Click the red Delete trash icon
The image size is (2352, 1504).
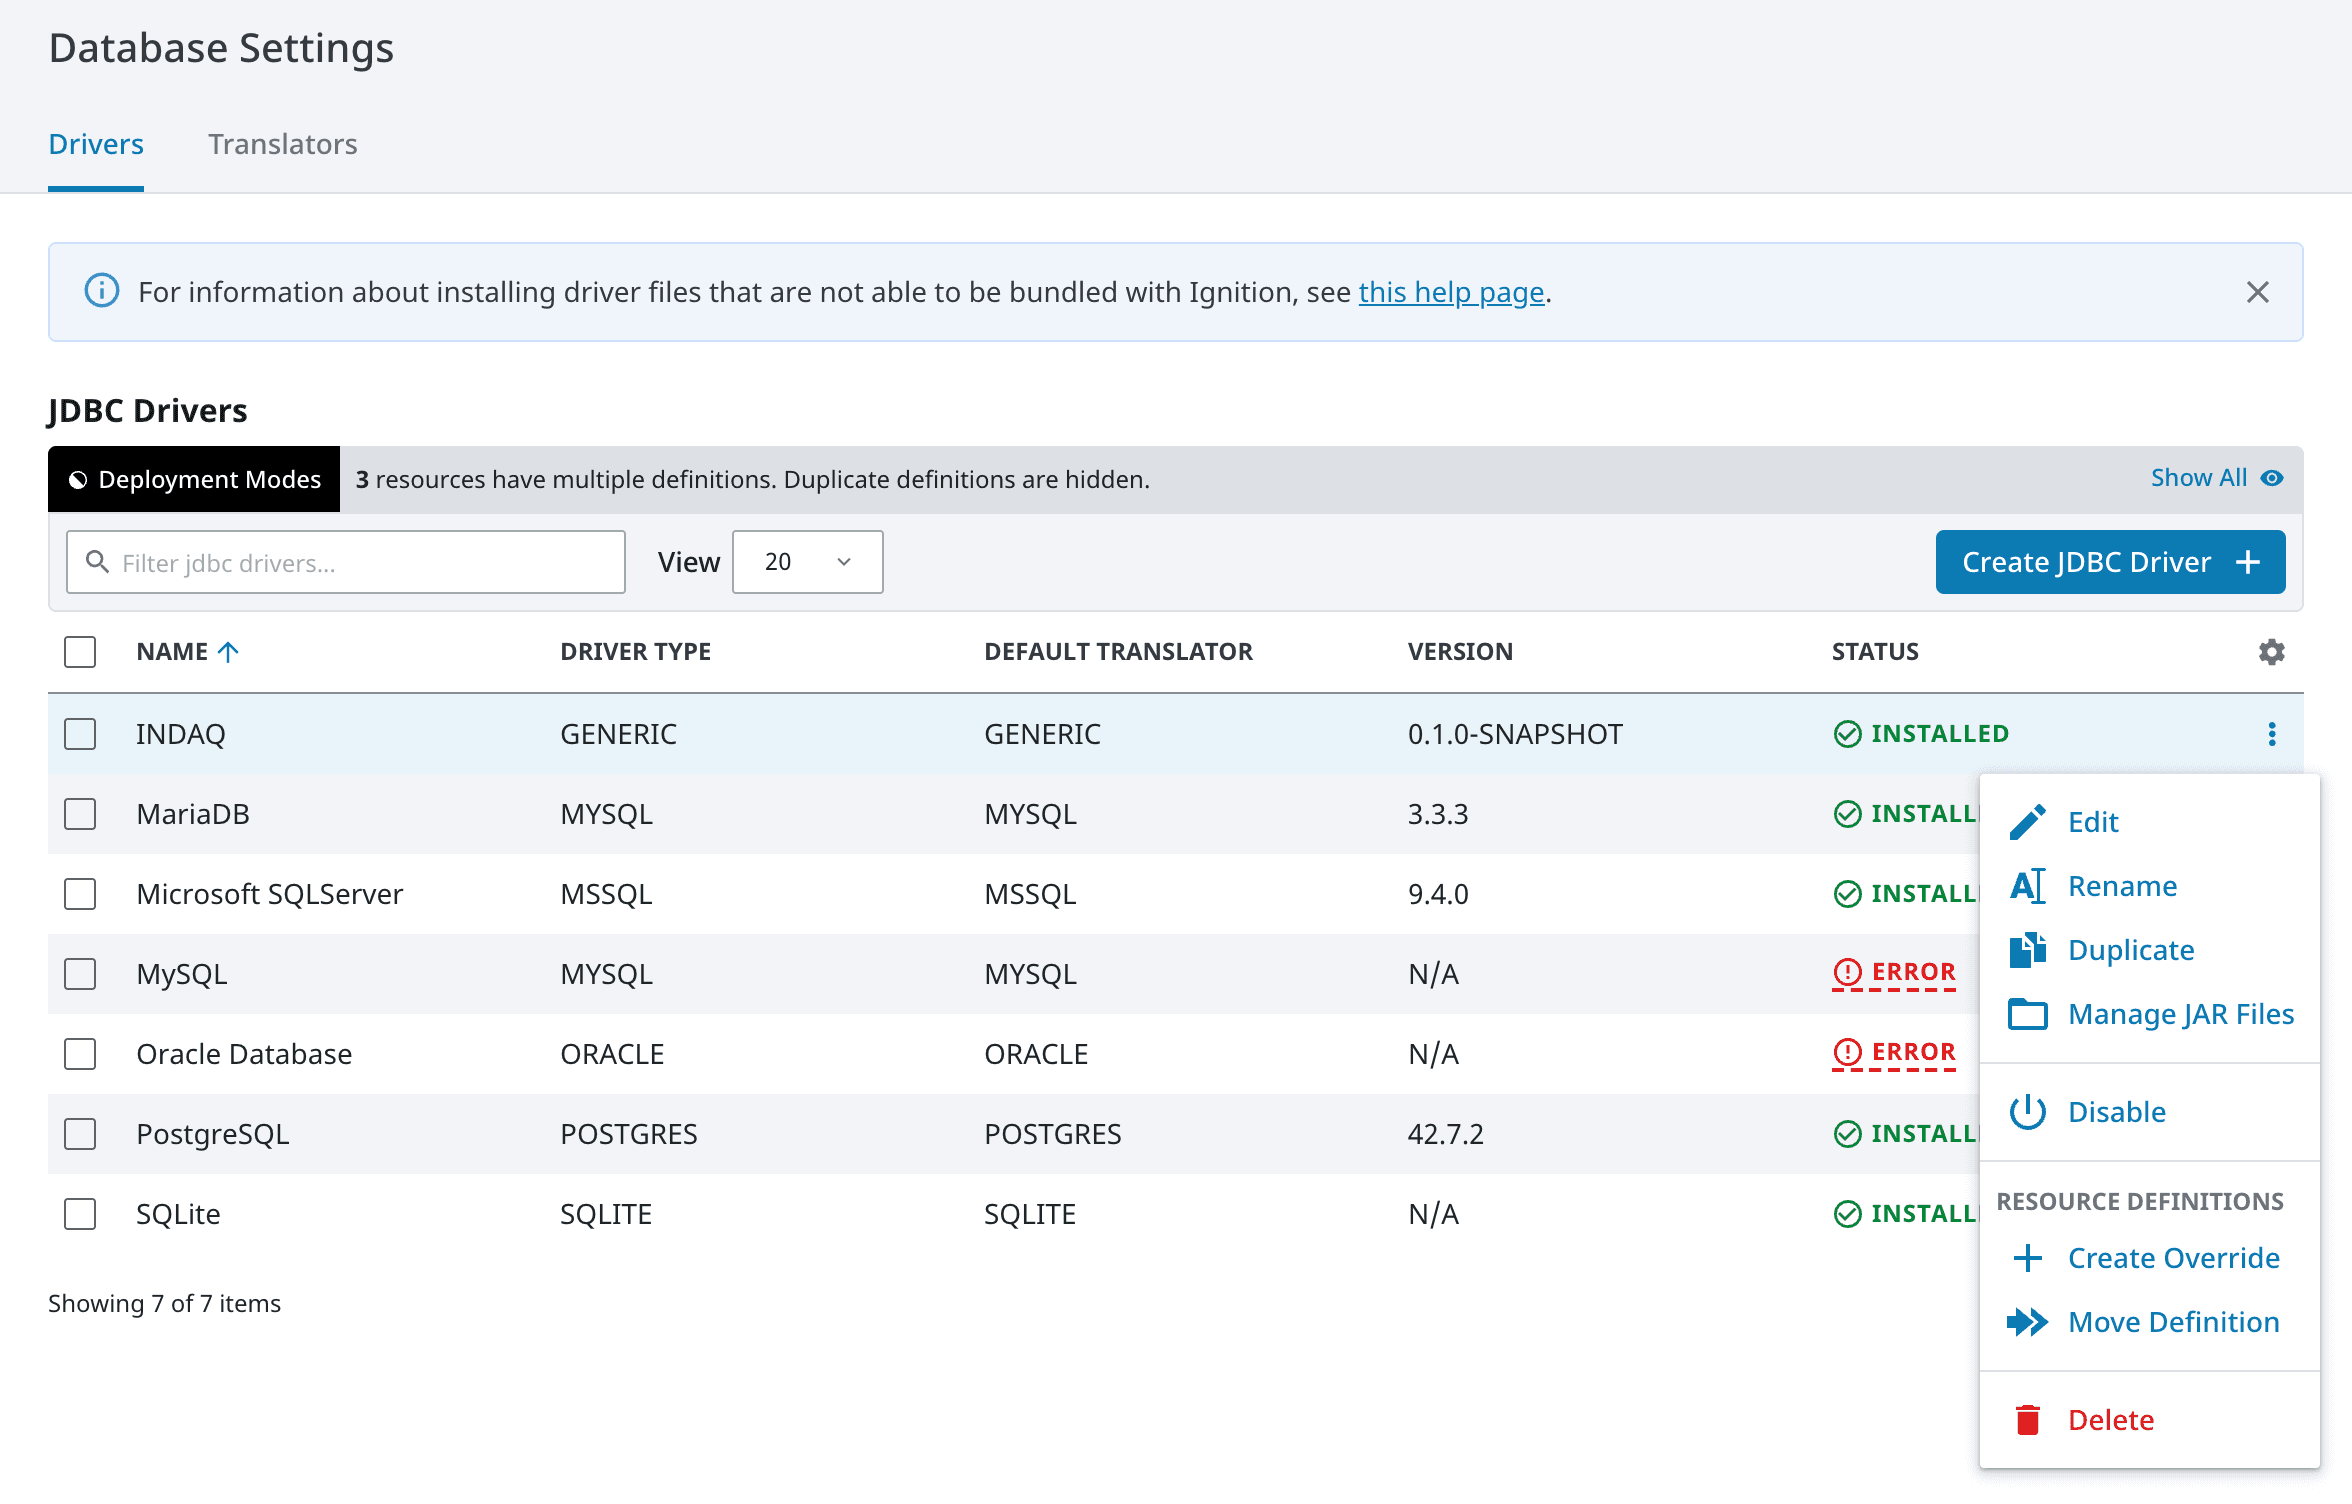click(x=2027, y=1420)
